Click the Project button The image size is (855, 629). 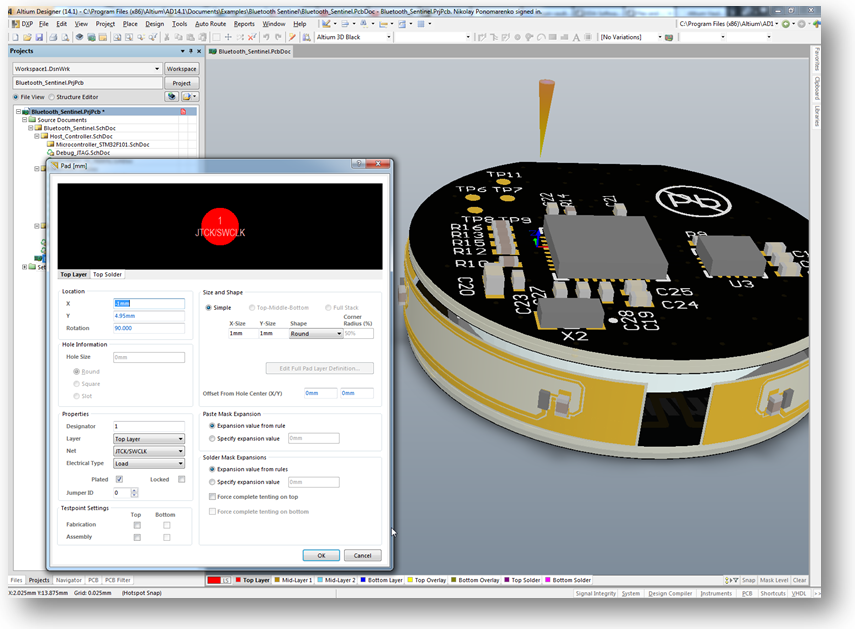(x=182, y=83)
